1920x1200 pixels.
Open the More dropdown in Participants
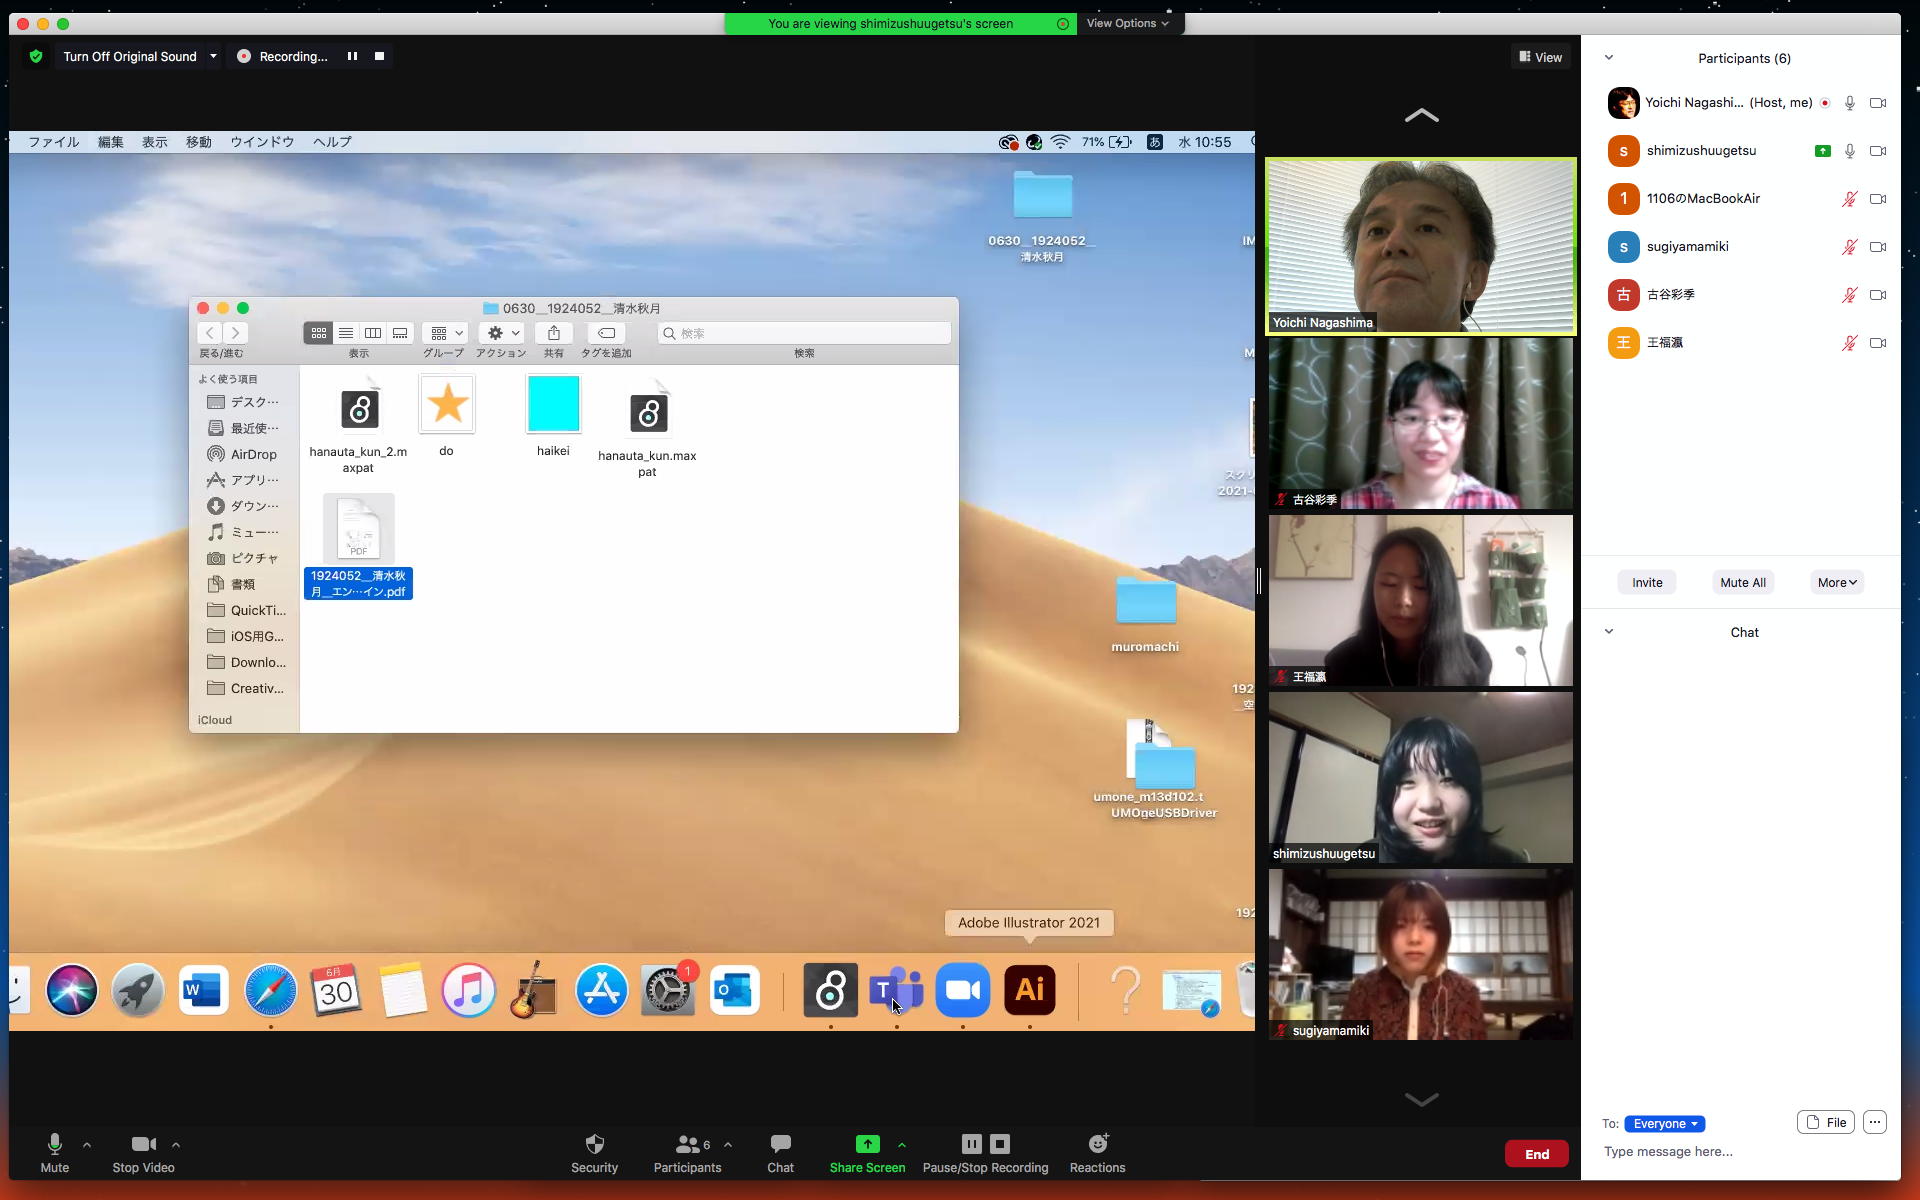[x=1837, y=583]
